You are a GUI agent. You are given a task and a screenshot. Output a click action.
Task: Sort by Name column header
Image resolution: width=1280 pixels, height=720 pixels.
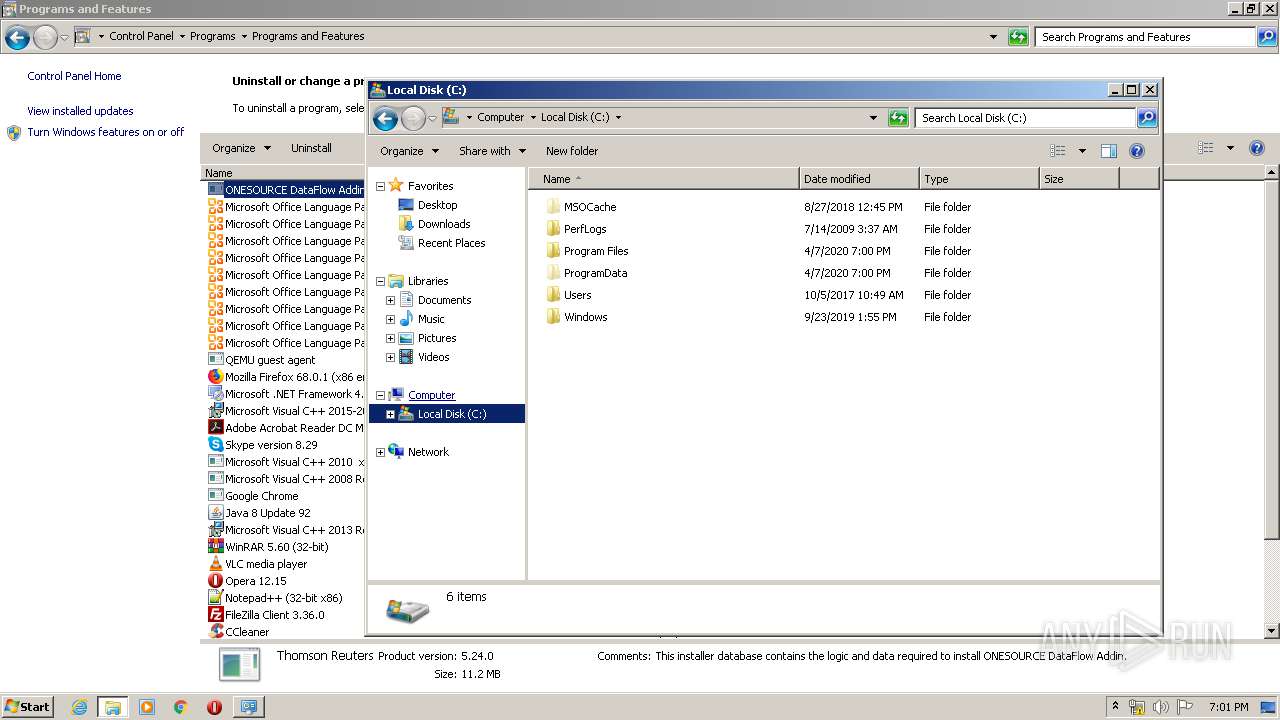664,179
